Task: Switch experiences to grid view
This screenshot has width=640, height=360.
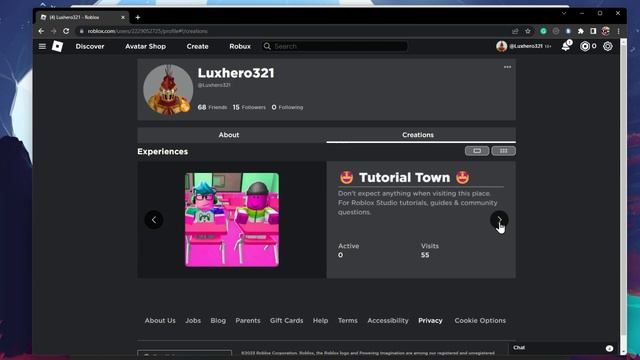Action: coord(504,151)
